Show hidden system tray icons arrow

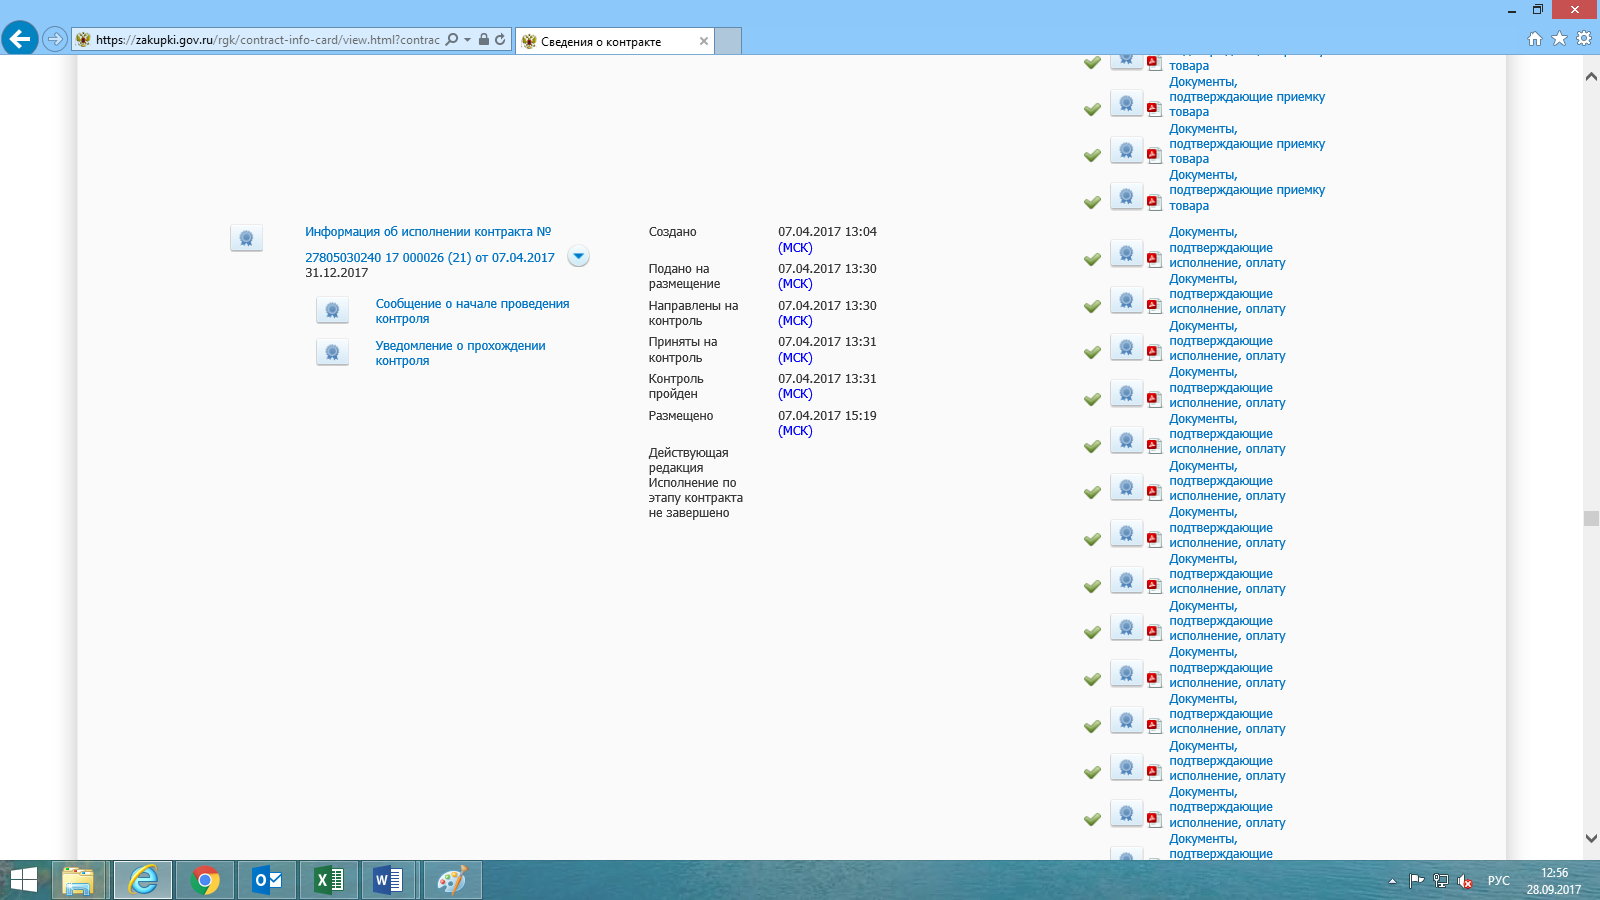[1392, 881]
